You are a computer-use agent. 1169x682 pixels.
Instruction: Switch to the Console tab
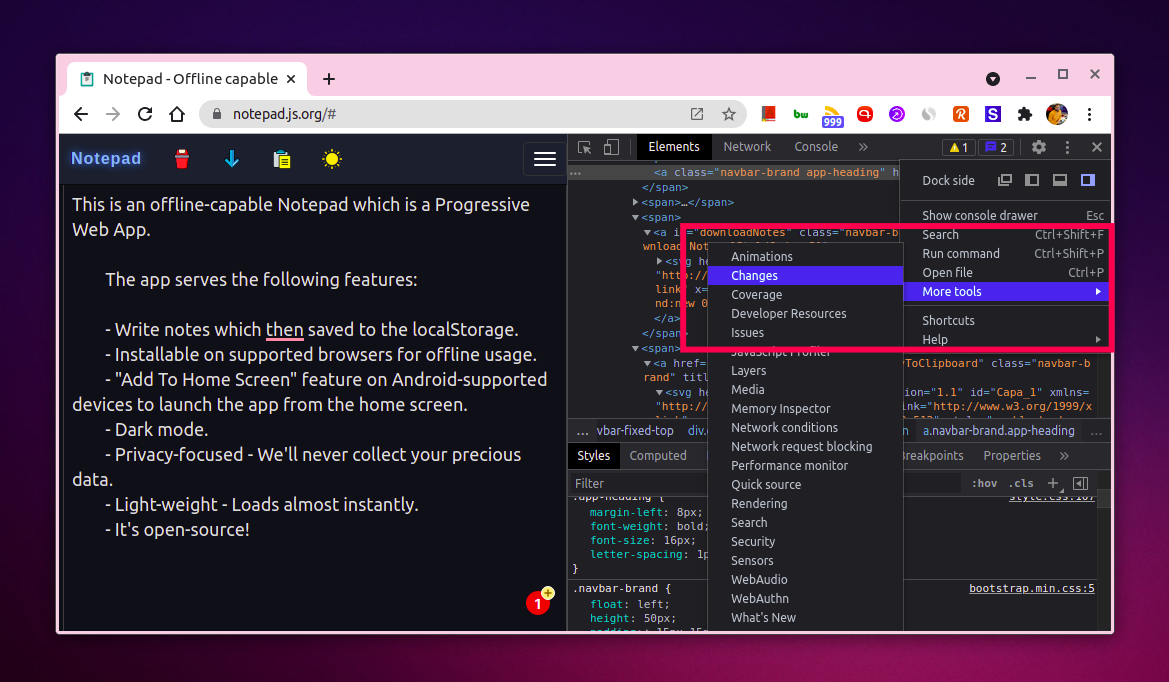pyautogui.click(x=816, y=147)
